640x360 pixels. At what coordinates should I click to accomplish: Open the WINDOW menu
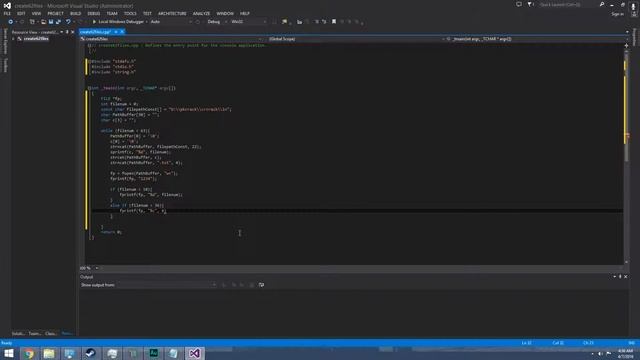pos(225,13)
